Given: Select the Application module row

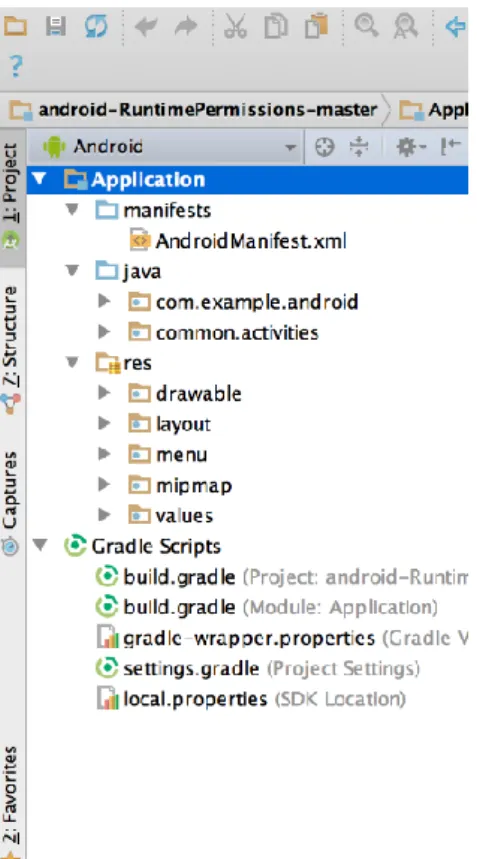Looking at the screenshot, I should point(247,180).
